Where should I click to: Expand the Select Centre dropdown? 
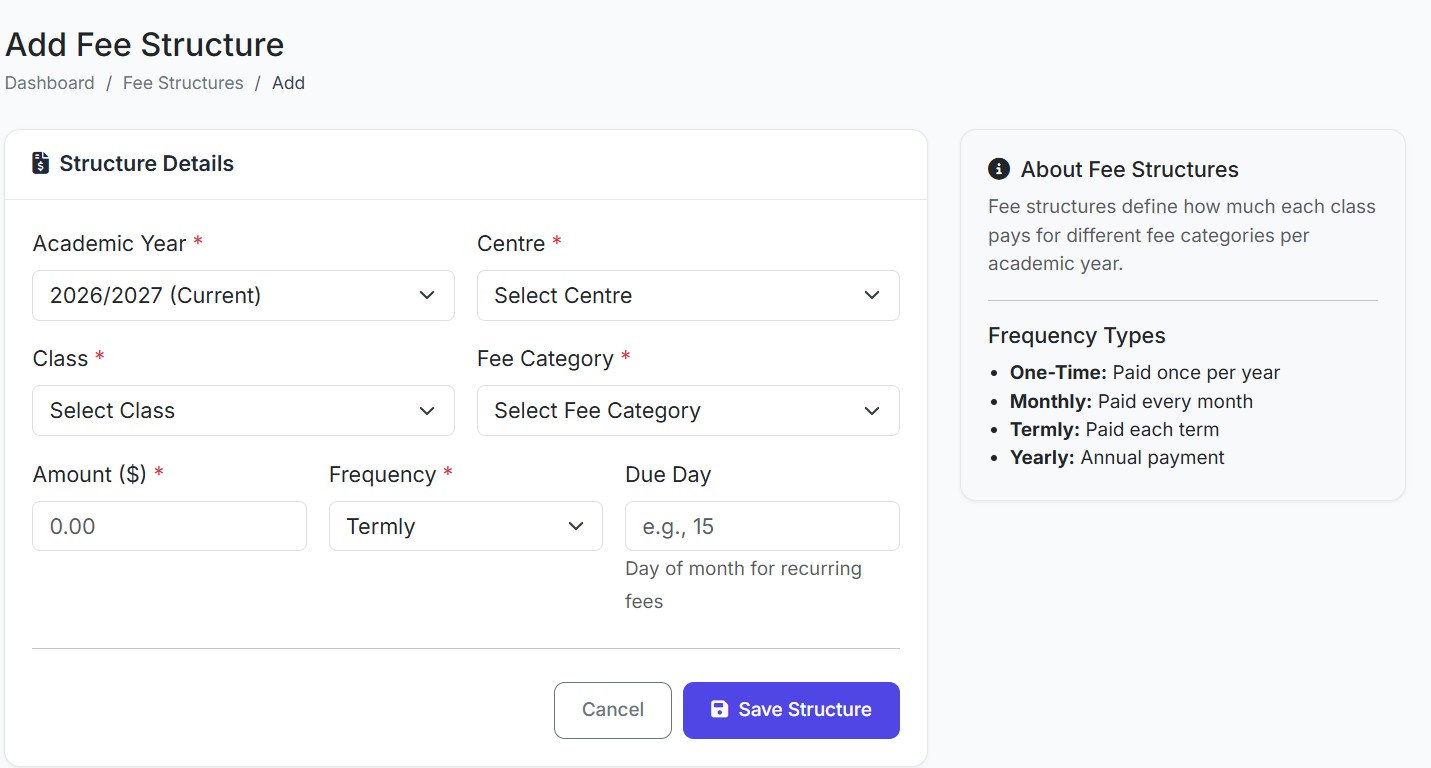pos(687,295)
